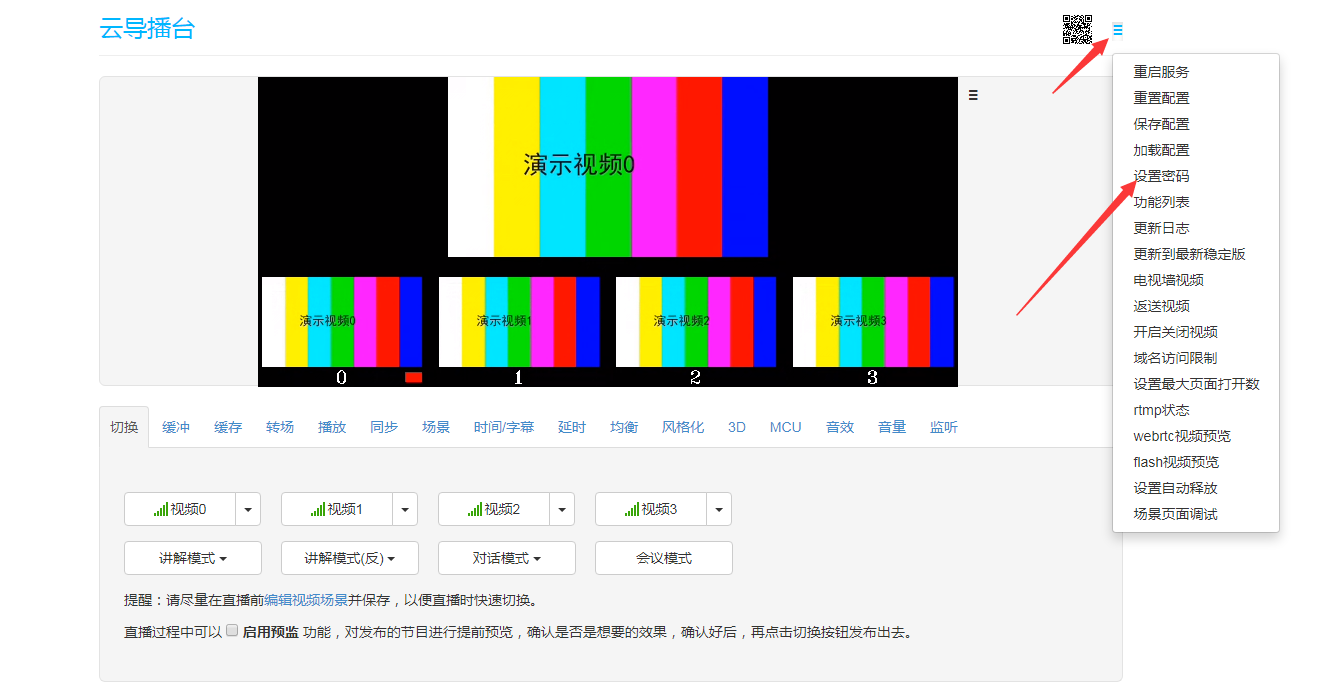Viewport: 1323px width, 691px height.
Task: Switch to the 音量 tab
Action: click(x=892, y=427)
